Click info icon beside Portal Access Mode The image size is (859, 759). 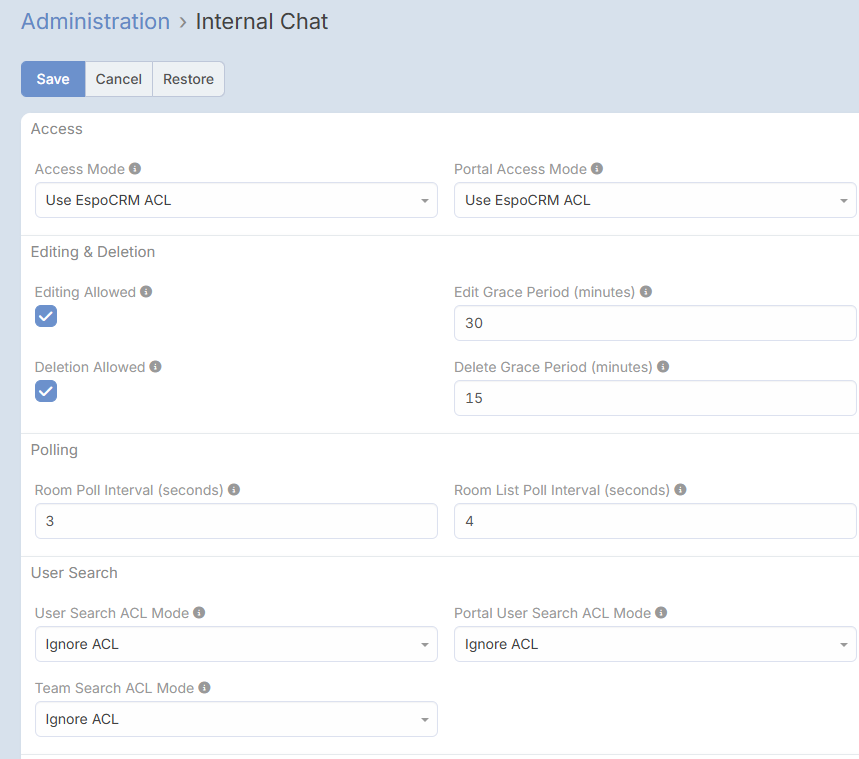[x=597, y=169]
